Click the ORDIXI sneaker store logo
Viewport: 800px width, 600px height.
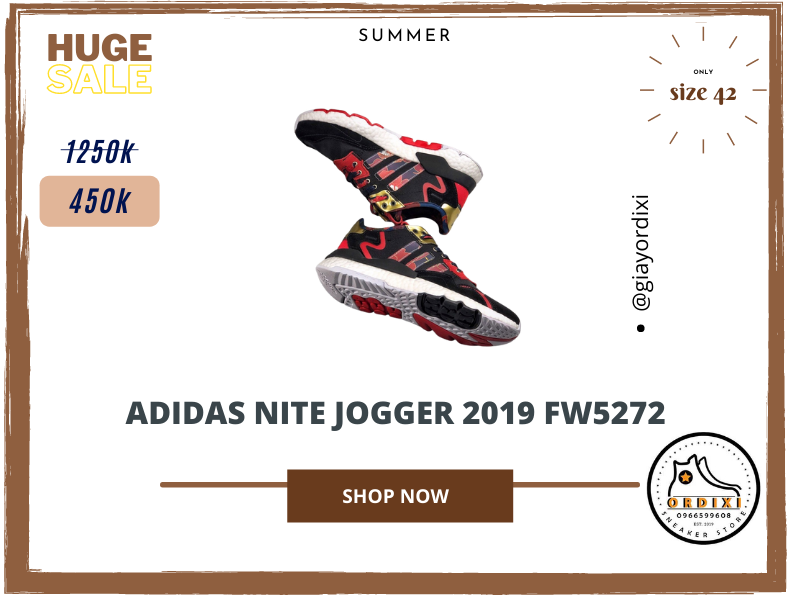click(x=704, y=488)
